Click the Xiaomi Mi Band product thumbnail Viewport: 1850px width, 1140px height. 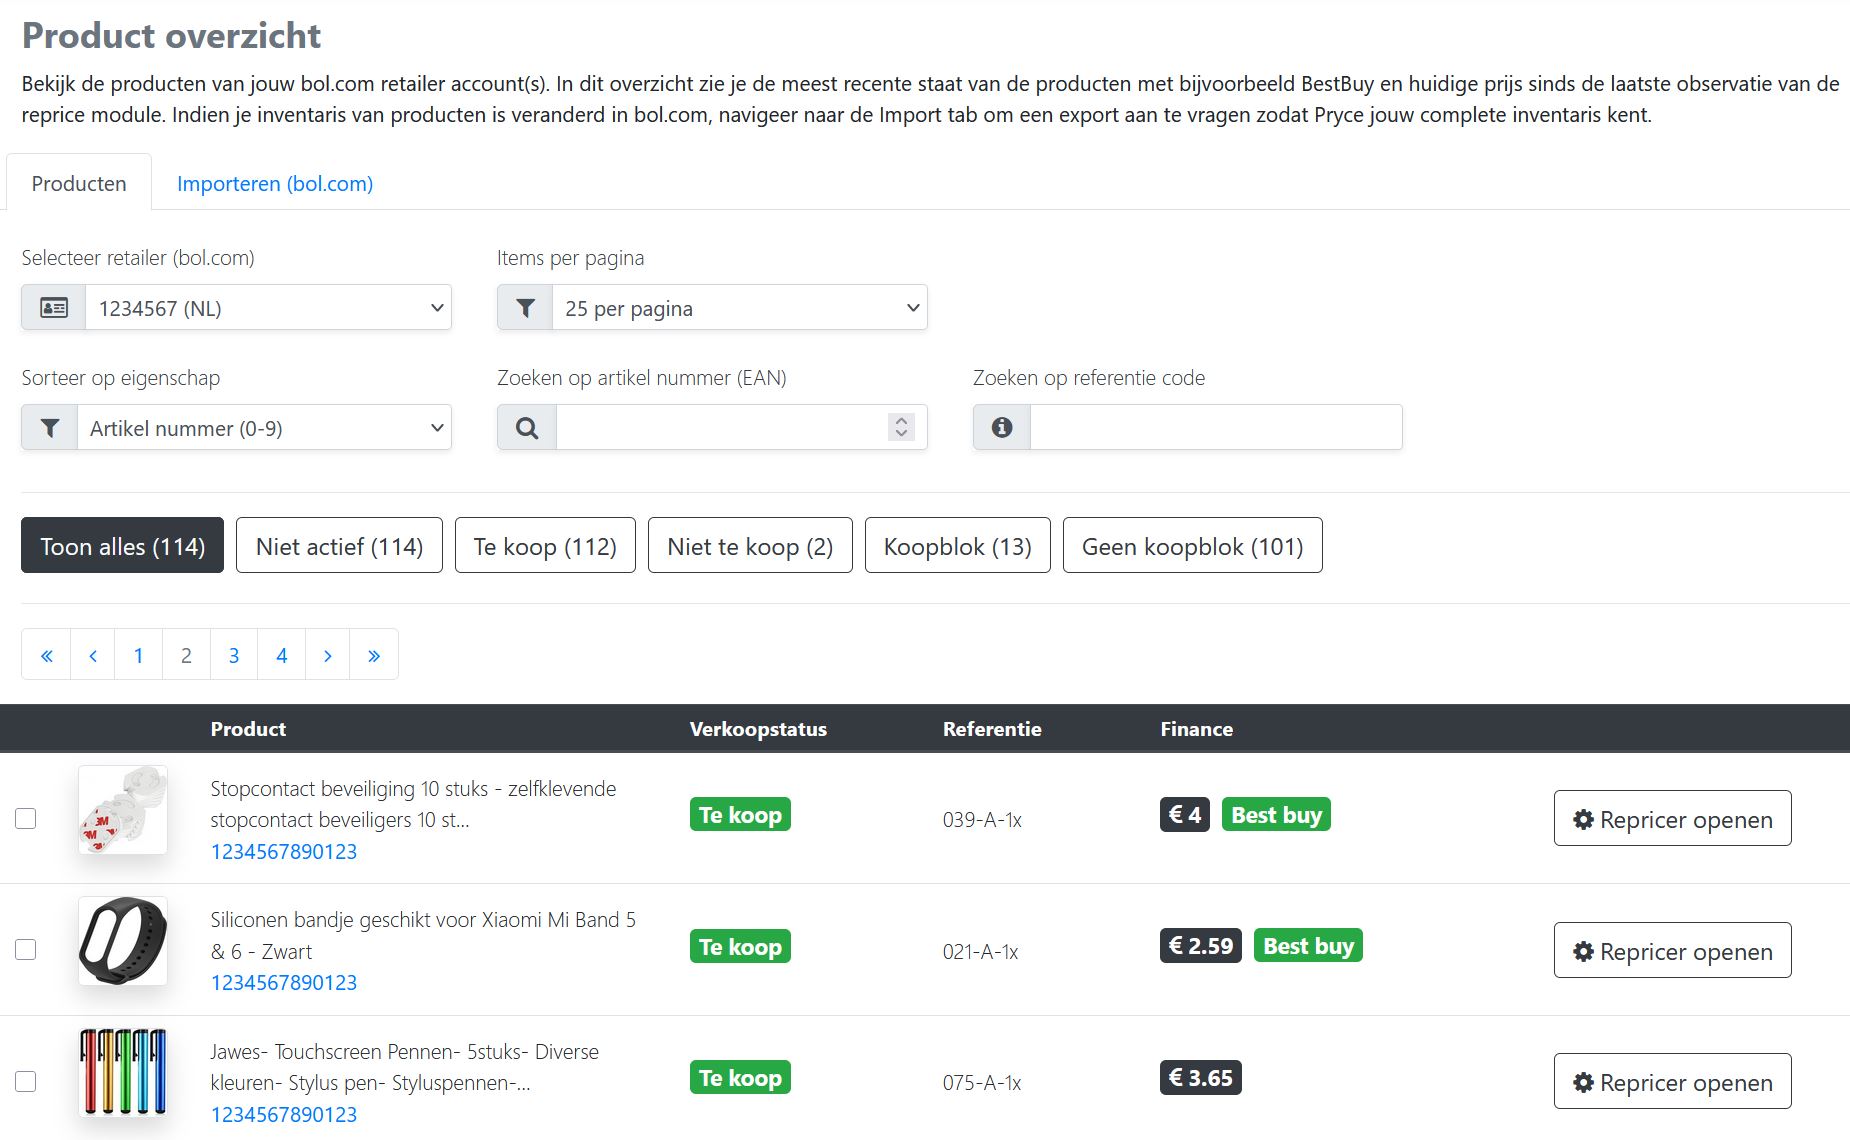(122, 941)
